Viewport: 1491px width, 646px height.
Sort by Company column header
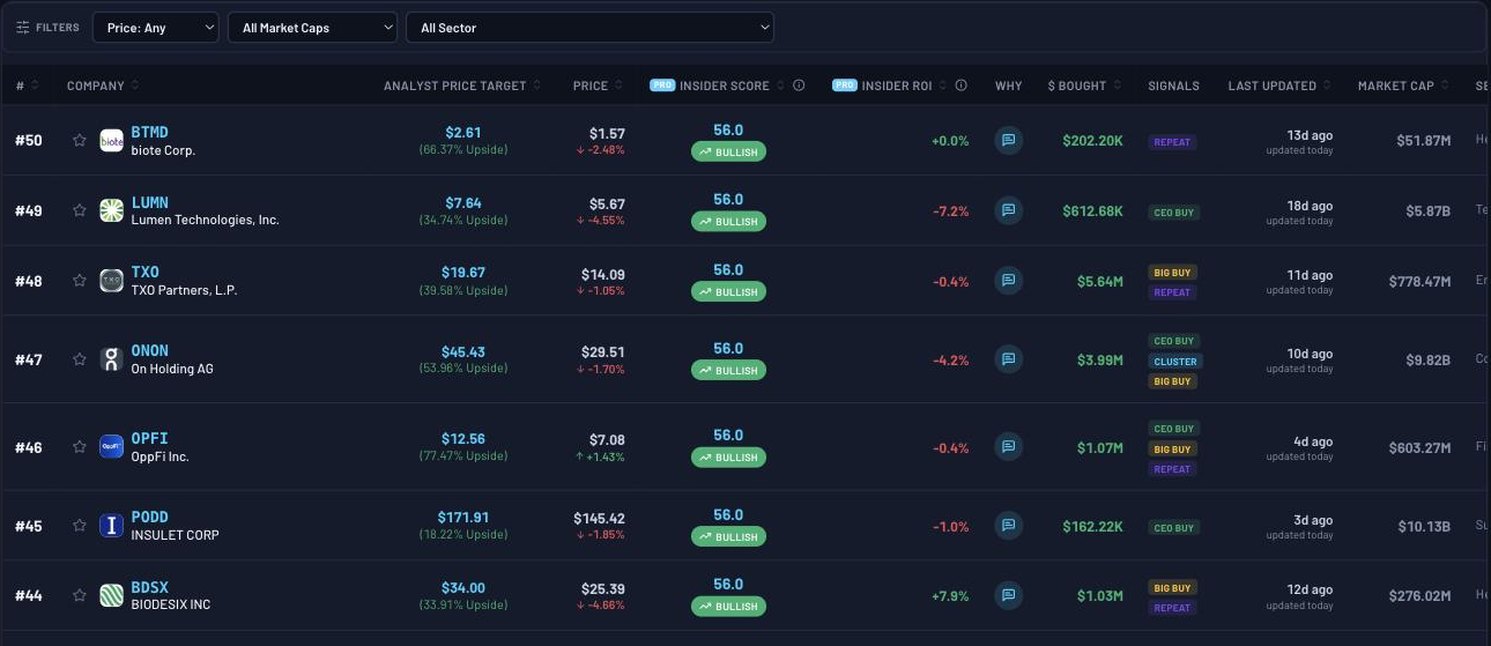coord(103,85)
